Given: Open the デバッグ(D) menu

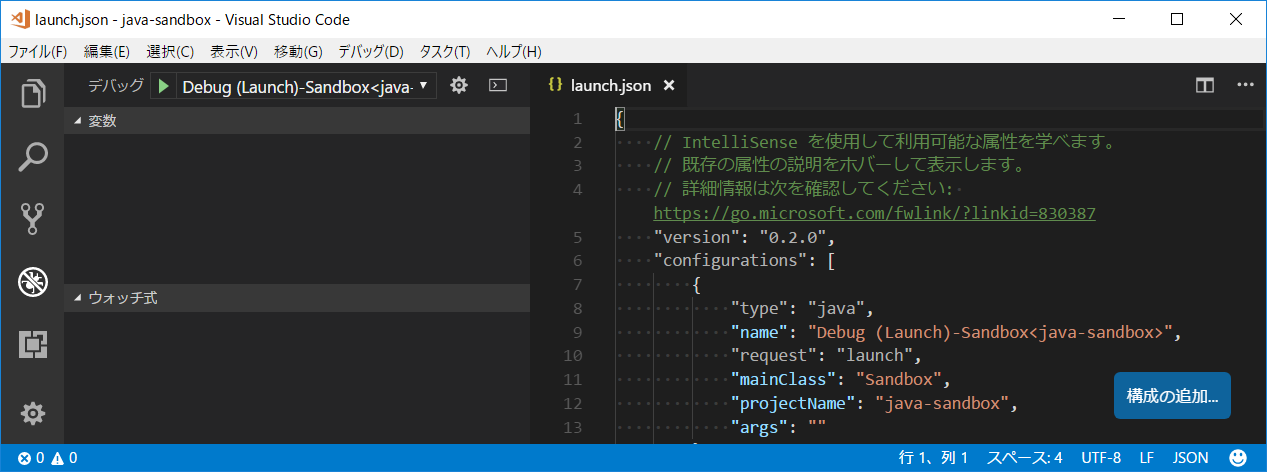Looking at the screenshot, I should 371,51.
